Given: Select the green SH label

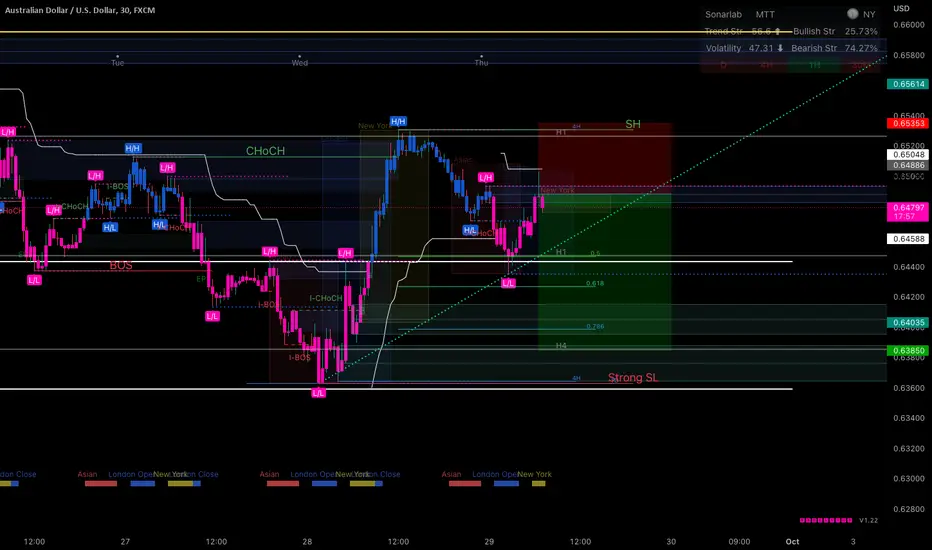Looking at the screenshot, I should tap(632, 124).
